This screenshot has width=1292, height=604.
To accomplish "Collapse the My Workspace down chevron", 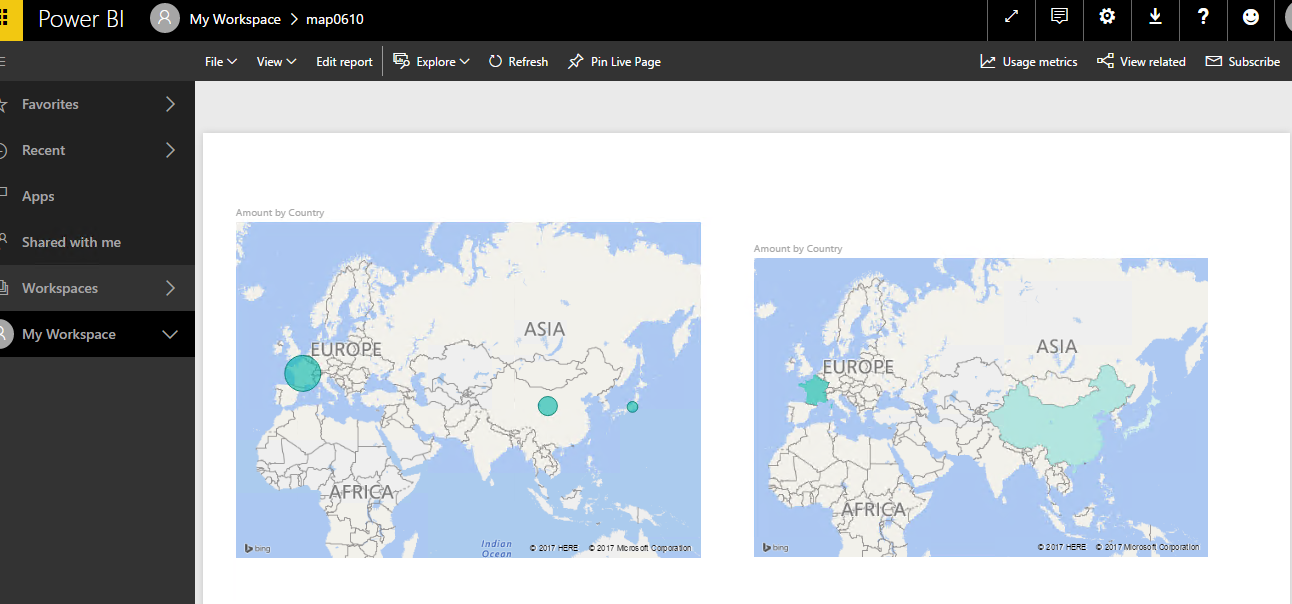I will (x=170, y=334).
